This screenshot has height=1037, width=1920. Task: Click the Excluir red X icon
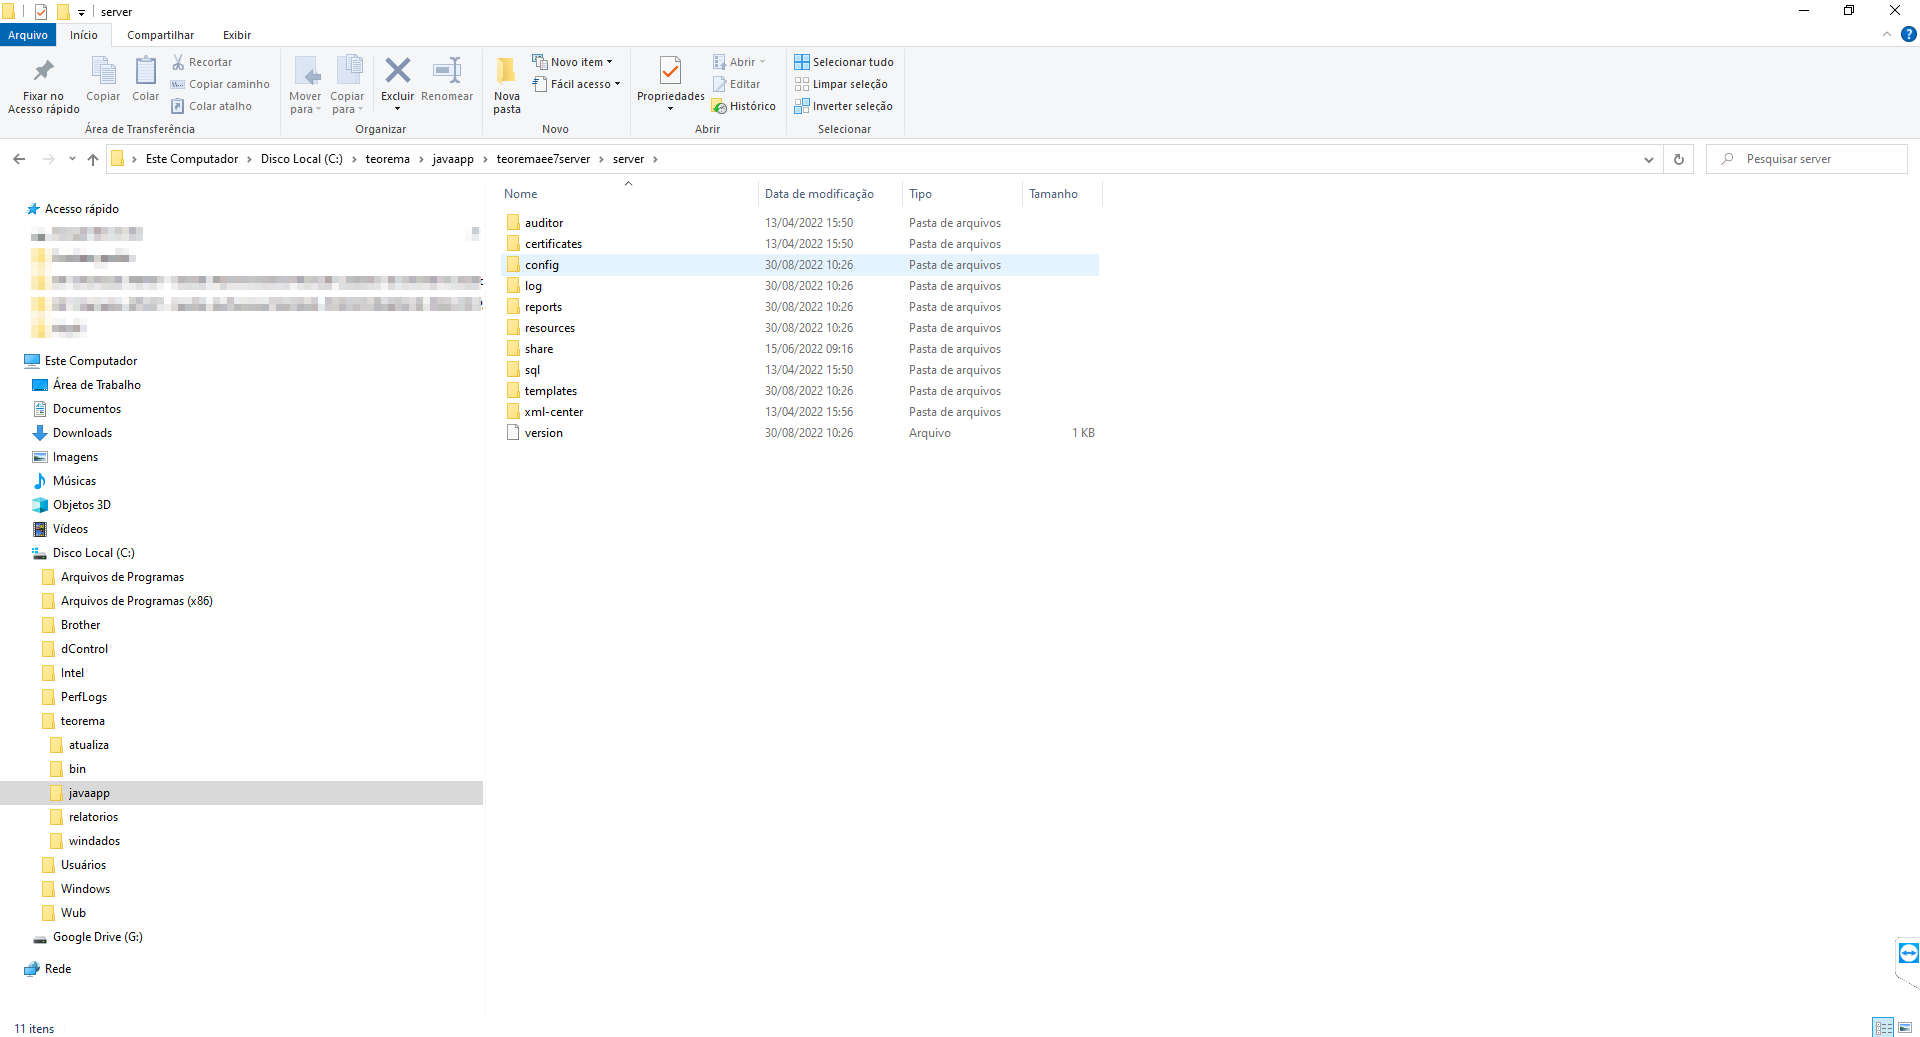pos(398,70)
